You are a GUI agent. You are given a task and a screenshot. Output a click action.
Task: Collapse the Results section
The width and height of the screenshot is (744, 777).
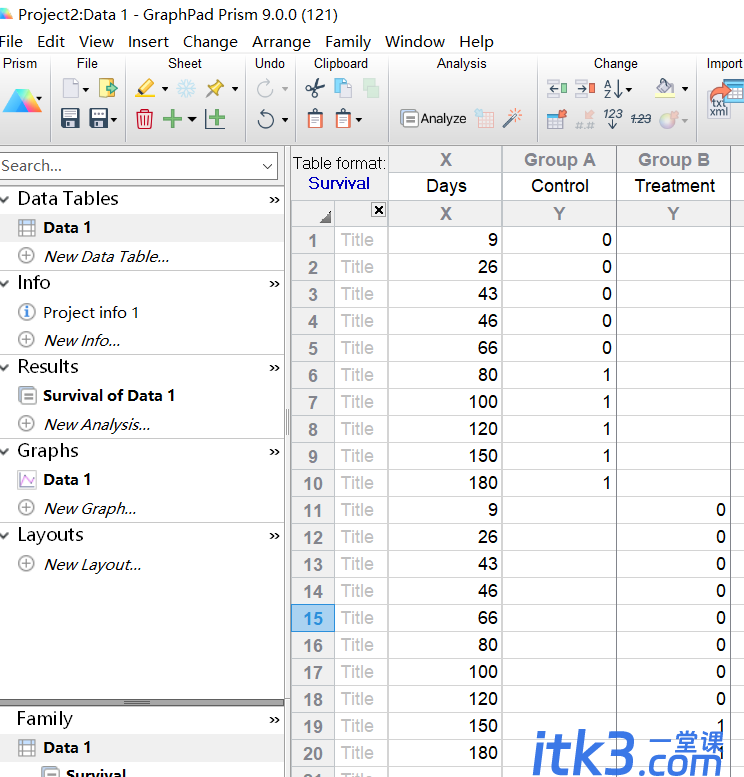5,368
